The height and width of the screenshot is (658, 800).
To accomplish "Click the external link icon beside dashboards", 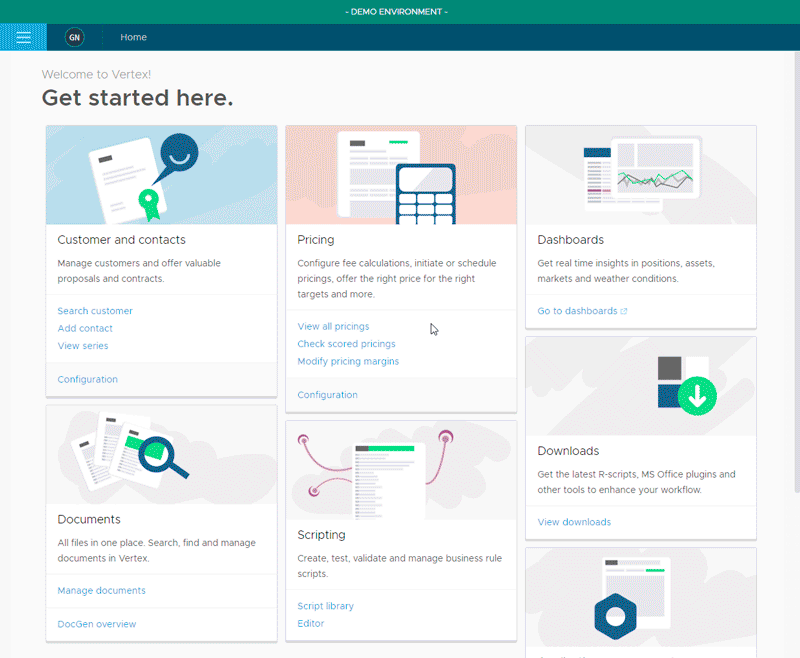I will [x=623, y=311].
